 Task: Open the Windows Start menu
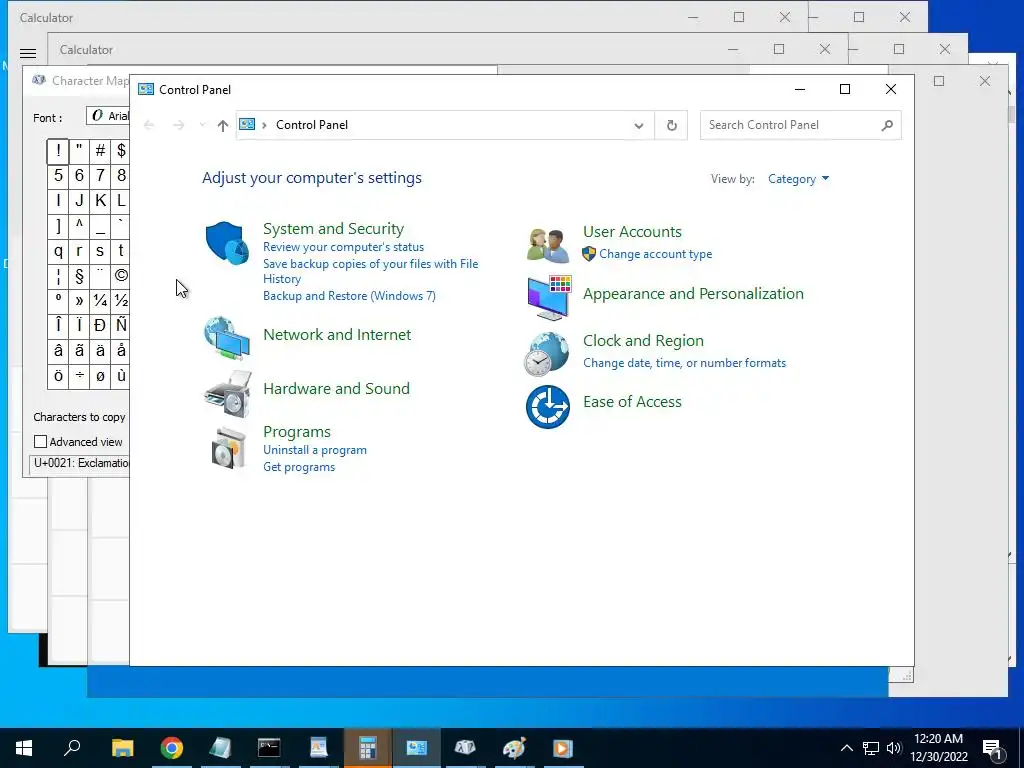pos(24,748)
